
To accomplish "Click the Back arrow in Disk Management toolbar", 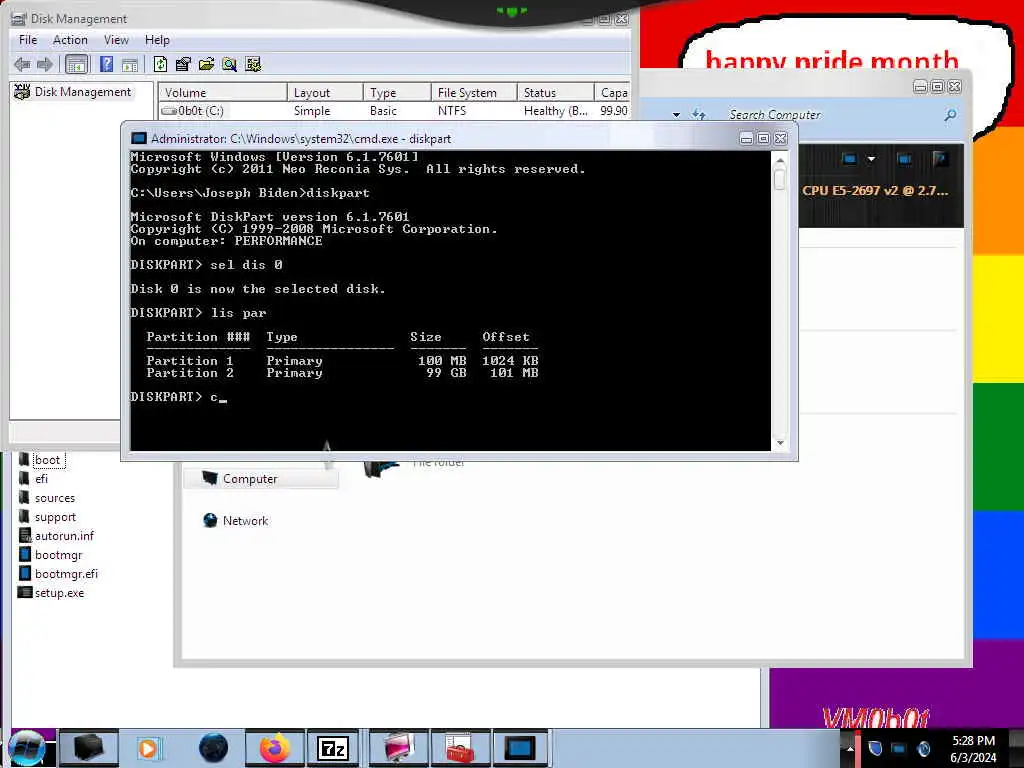I will click(x=22, y=64).
